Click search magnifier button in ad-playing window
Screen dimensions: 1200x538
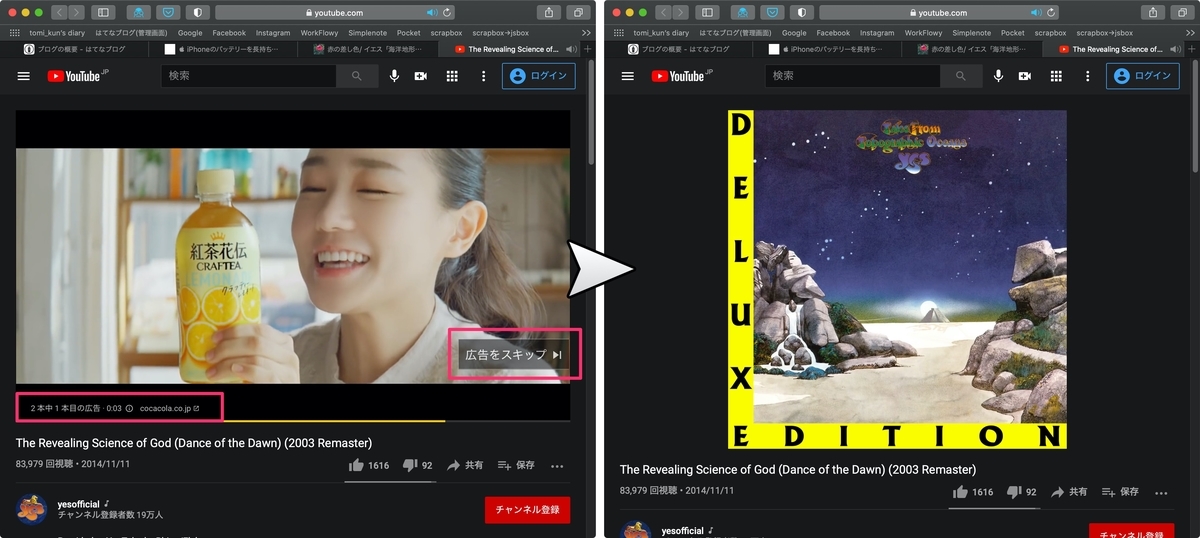(x=357, y=76)
